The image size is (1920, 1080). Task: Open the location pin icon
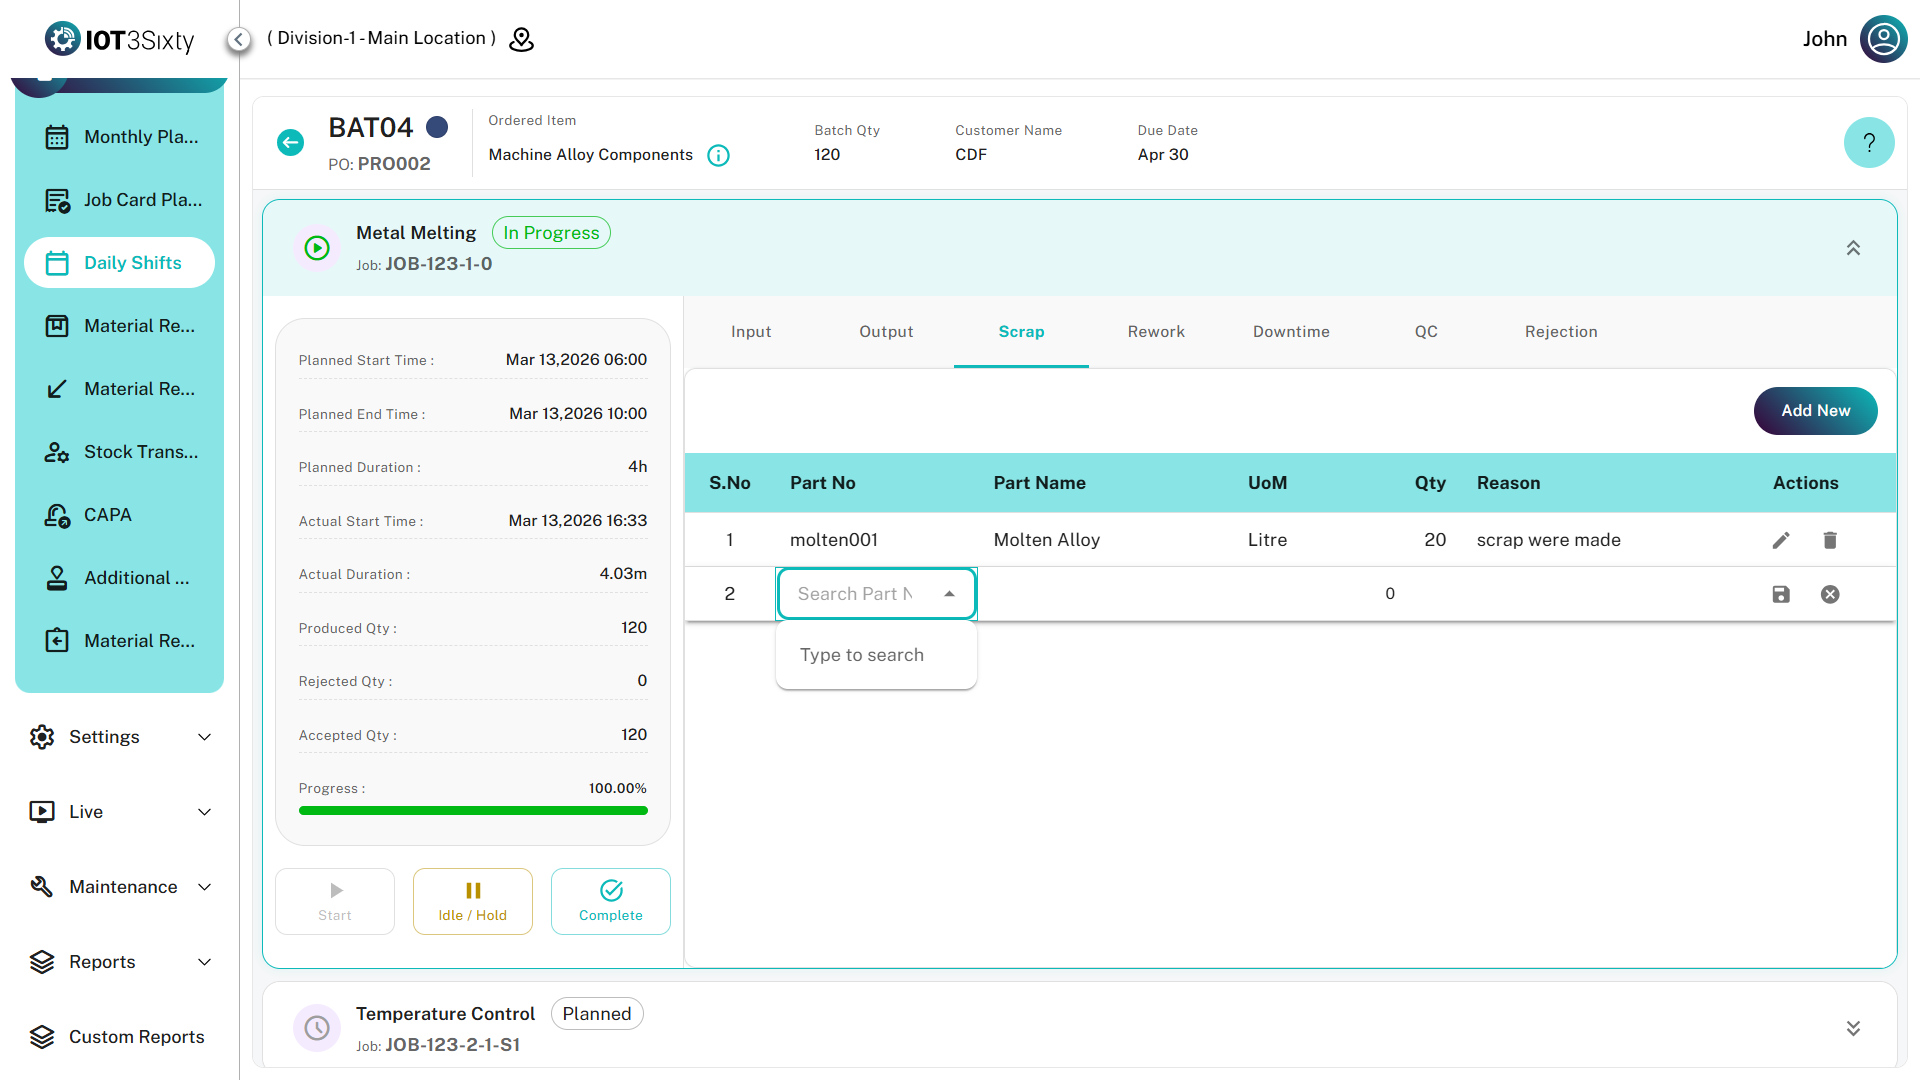click(522, 39)
